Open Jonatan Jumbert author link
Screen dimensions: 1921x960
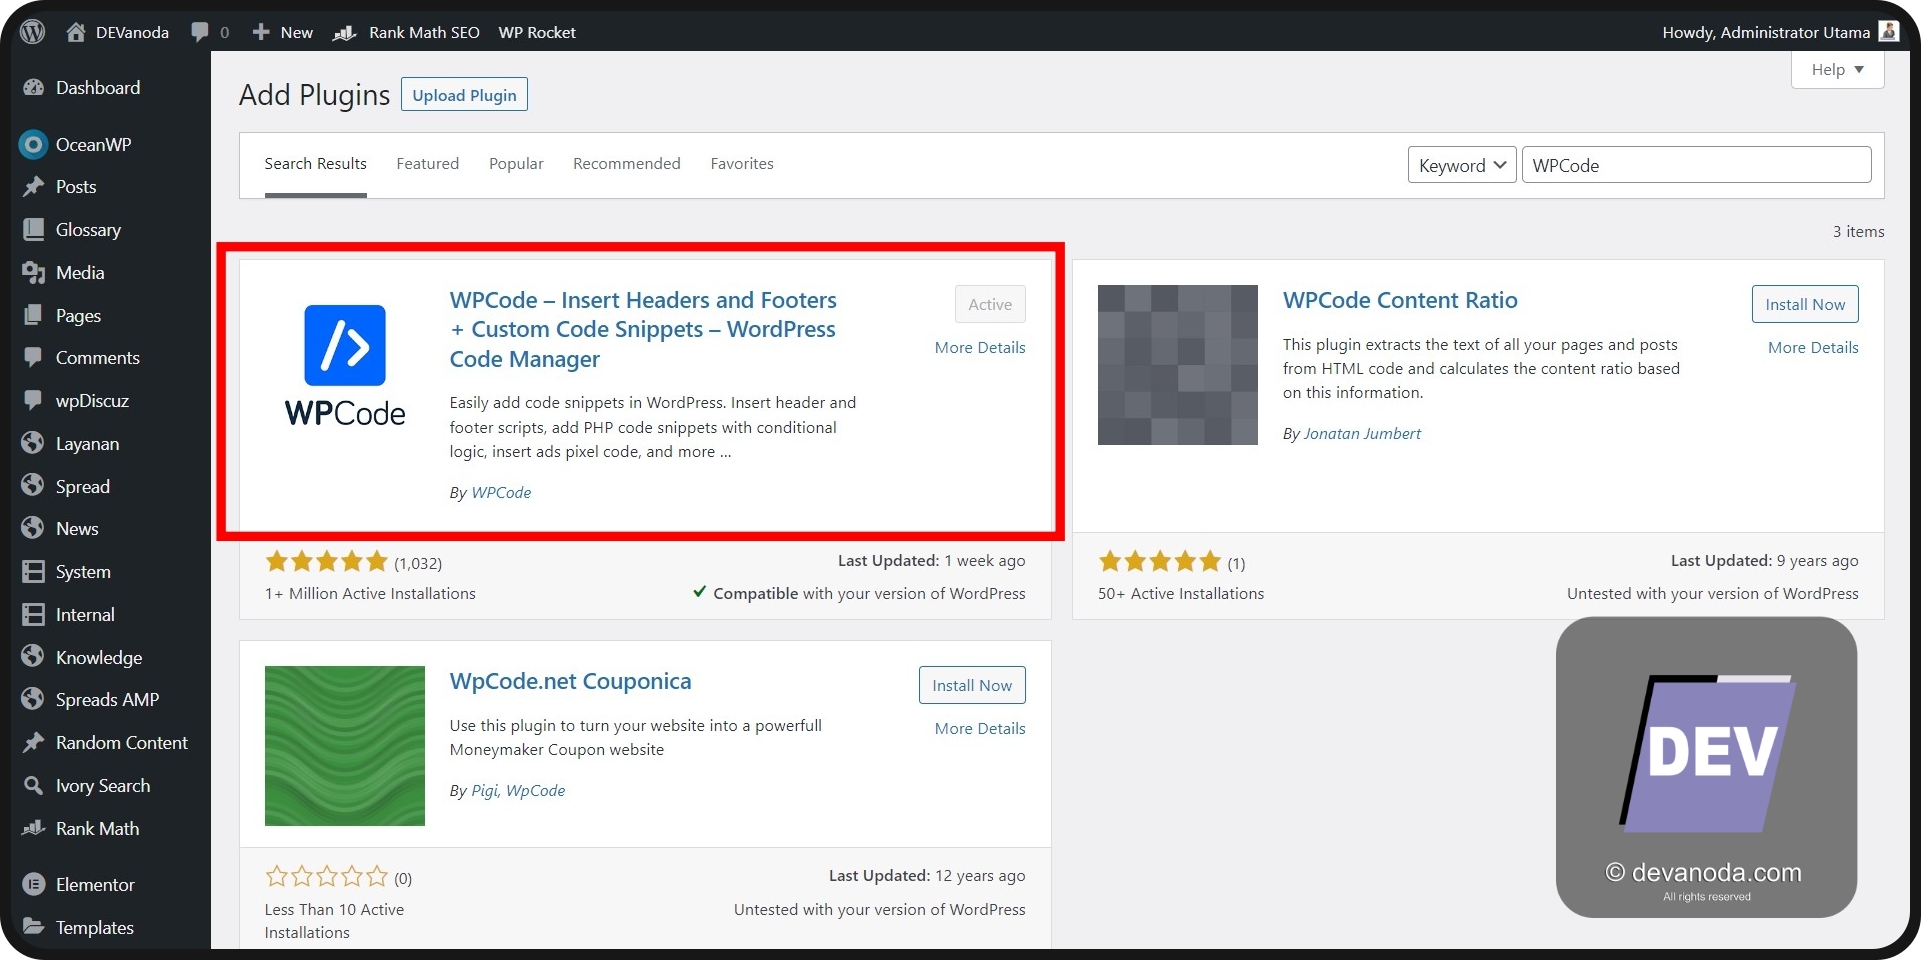pos(1362,434)
